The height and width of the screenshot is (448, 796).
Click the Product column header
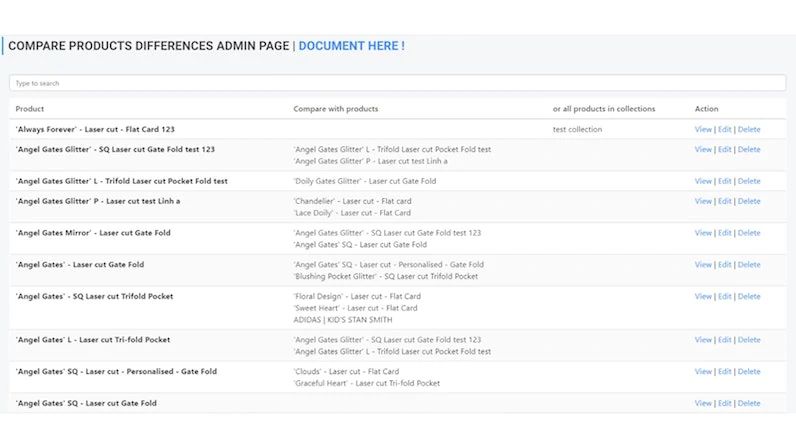click(30, 109)
